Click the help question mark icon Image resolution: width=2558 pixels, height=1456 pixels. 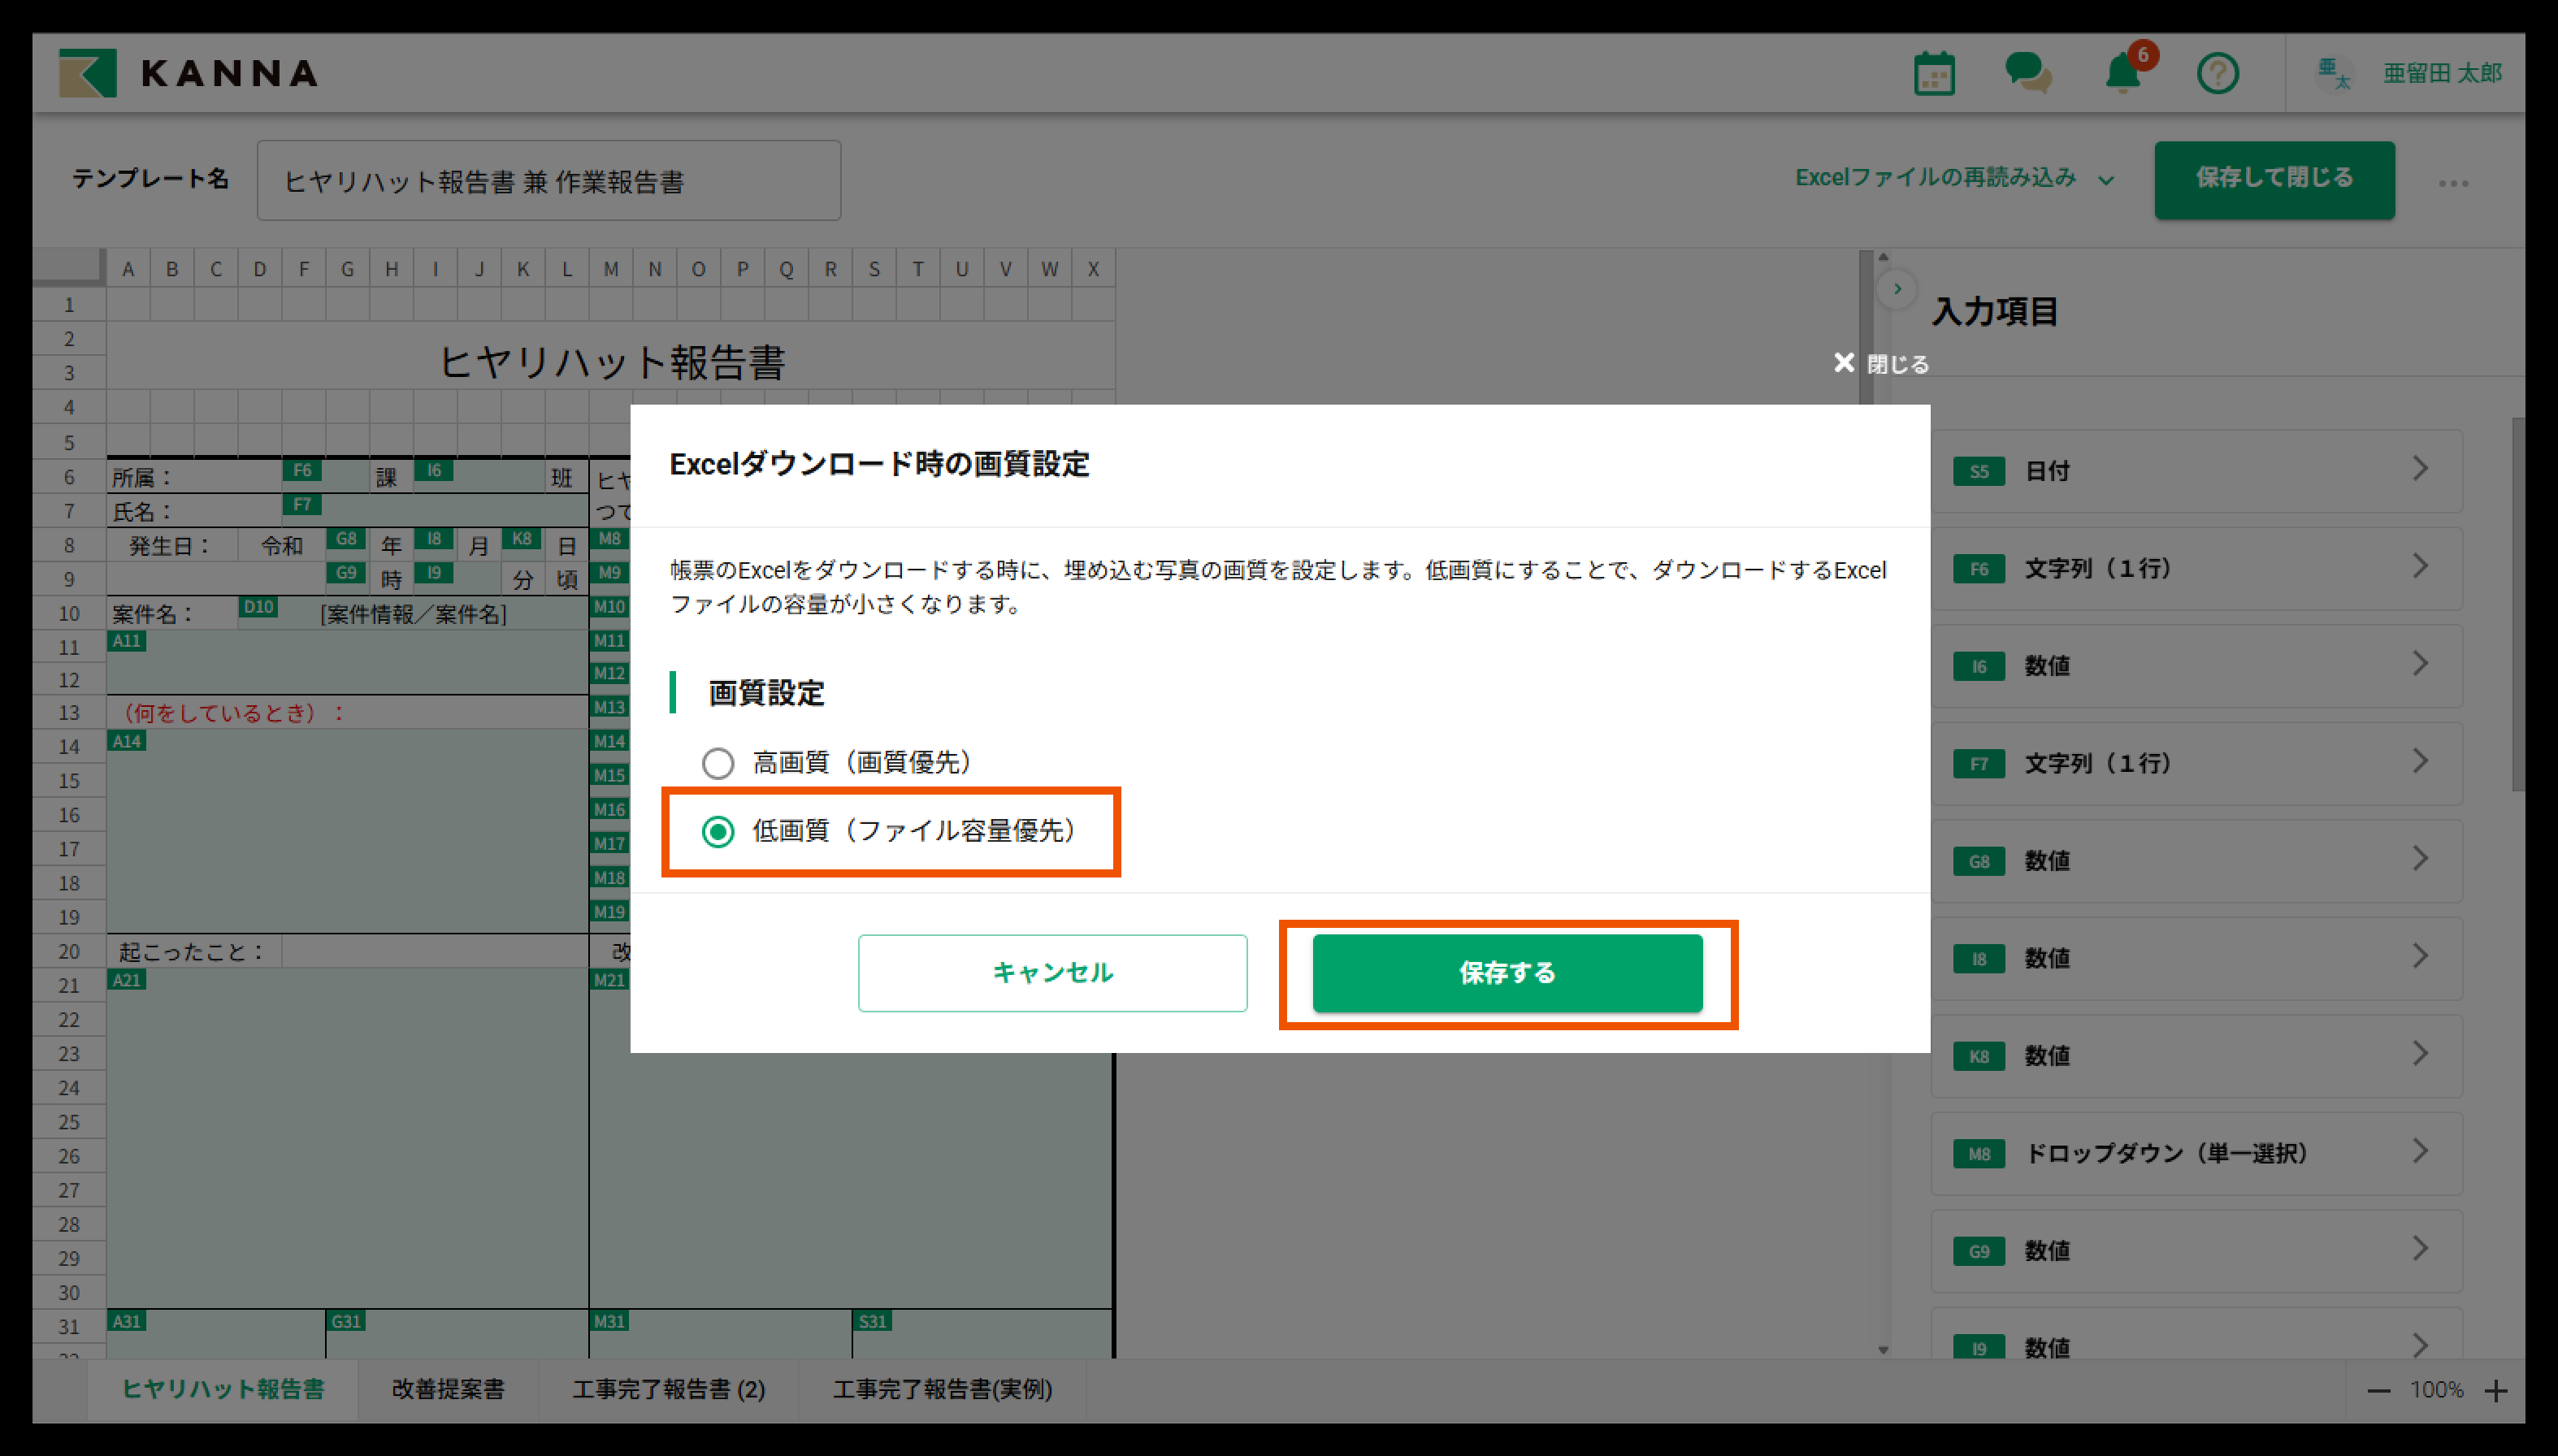click(2217, 73)
